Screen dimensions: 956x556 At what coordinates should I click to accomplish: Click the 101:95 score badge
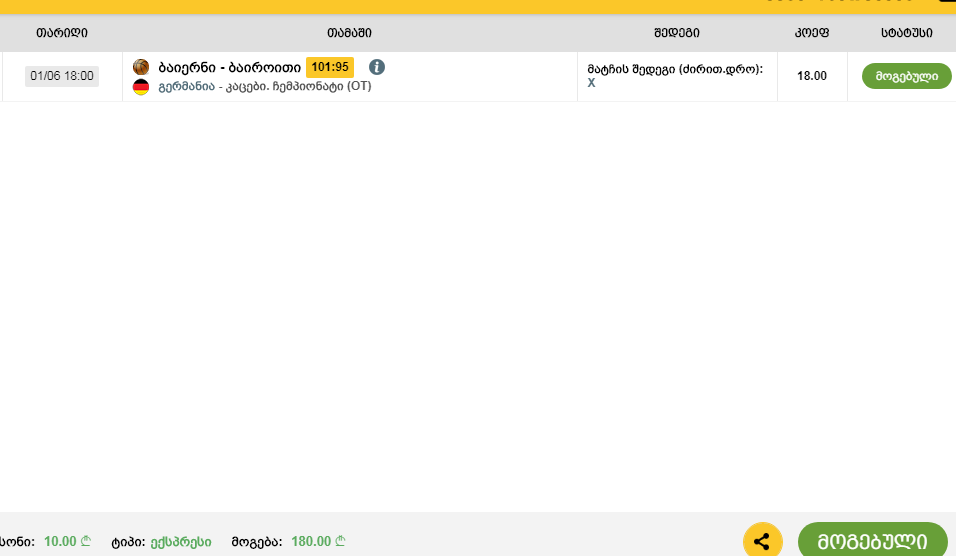point(330,67)
